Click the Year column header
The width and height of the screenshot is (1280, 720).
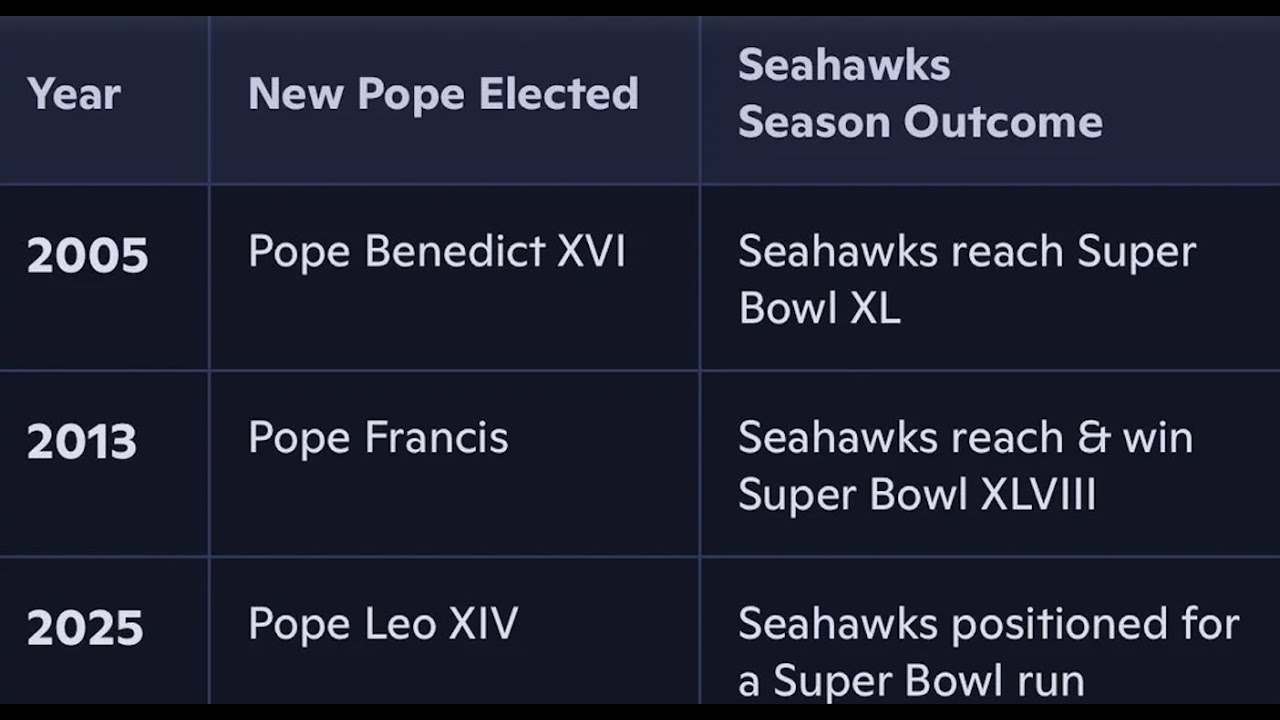point(74,95)
